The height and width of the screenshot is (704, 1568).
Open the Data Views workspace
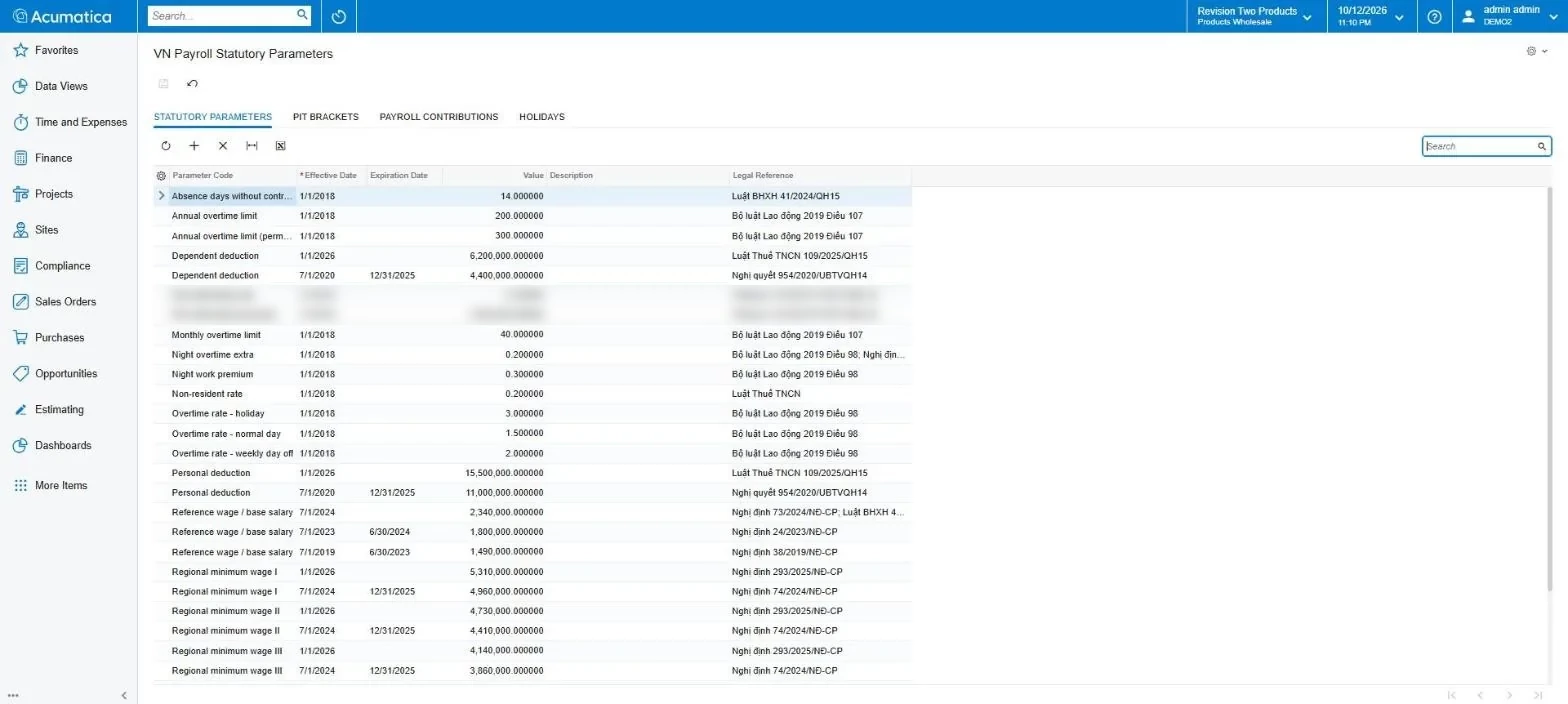61,86
